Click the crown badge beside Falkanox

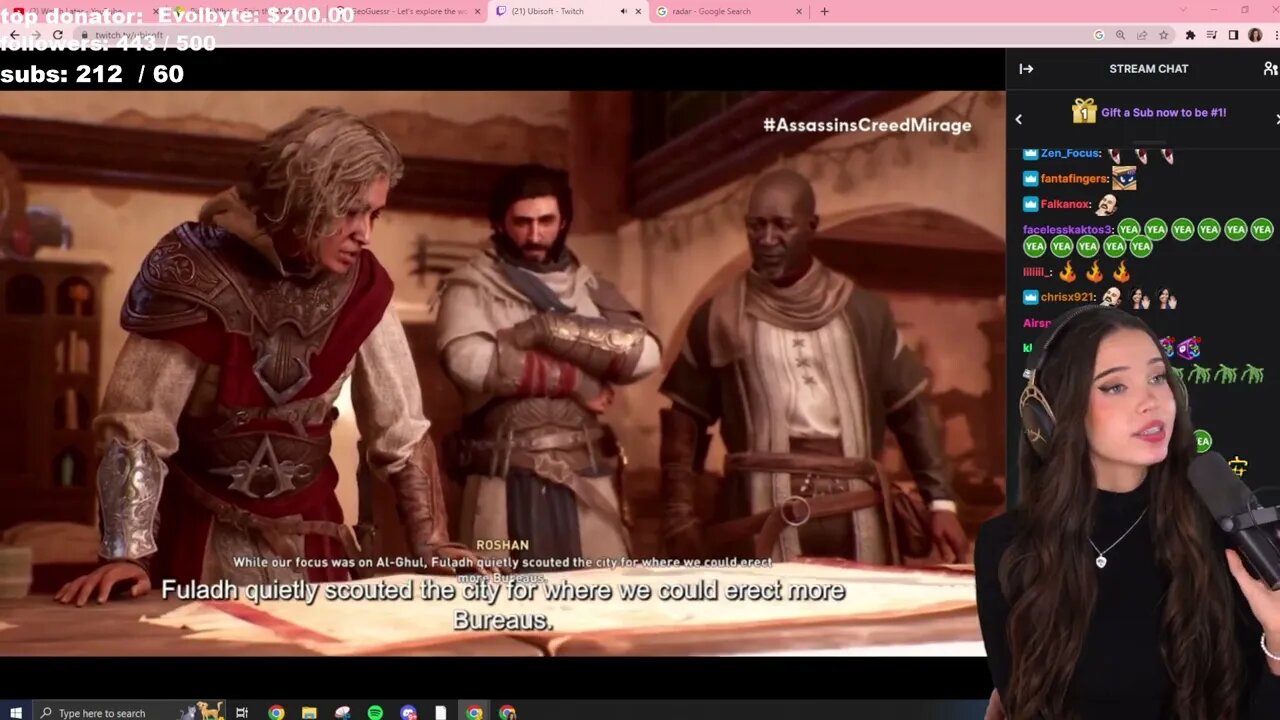[1030, 204]
